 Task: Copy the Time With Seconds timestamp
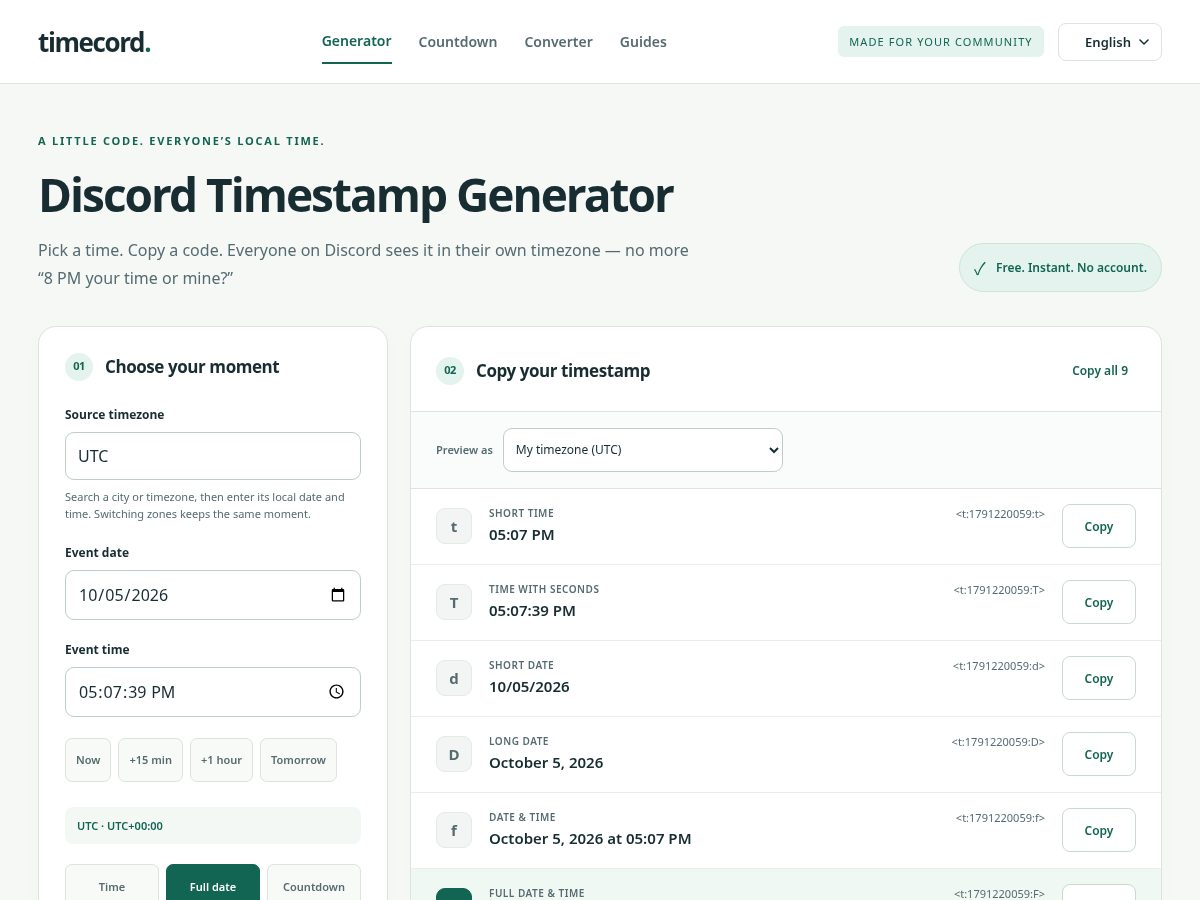click(x=1099, y=602)
